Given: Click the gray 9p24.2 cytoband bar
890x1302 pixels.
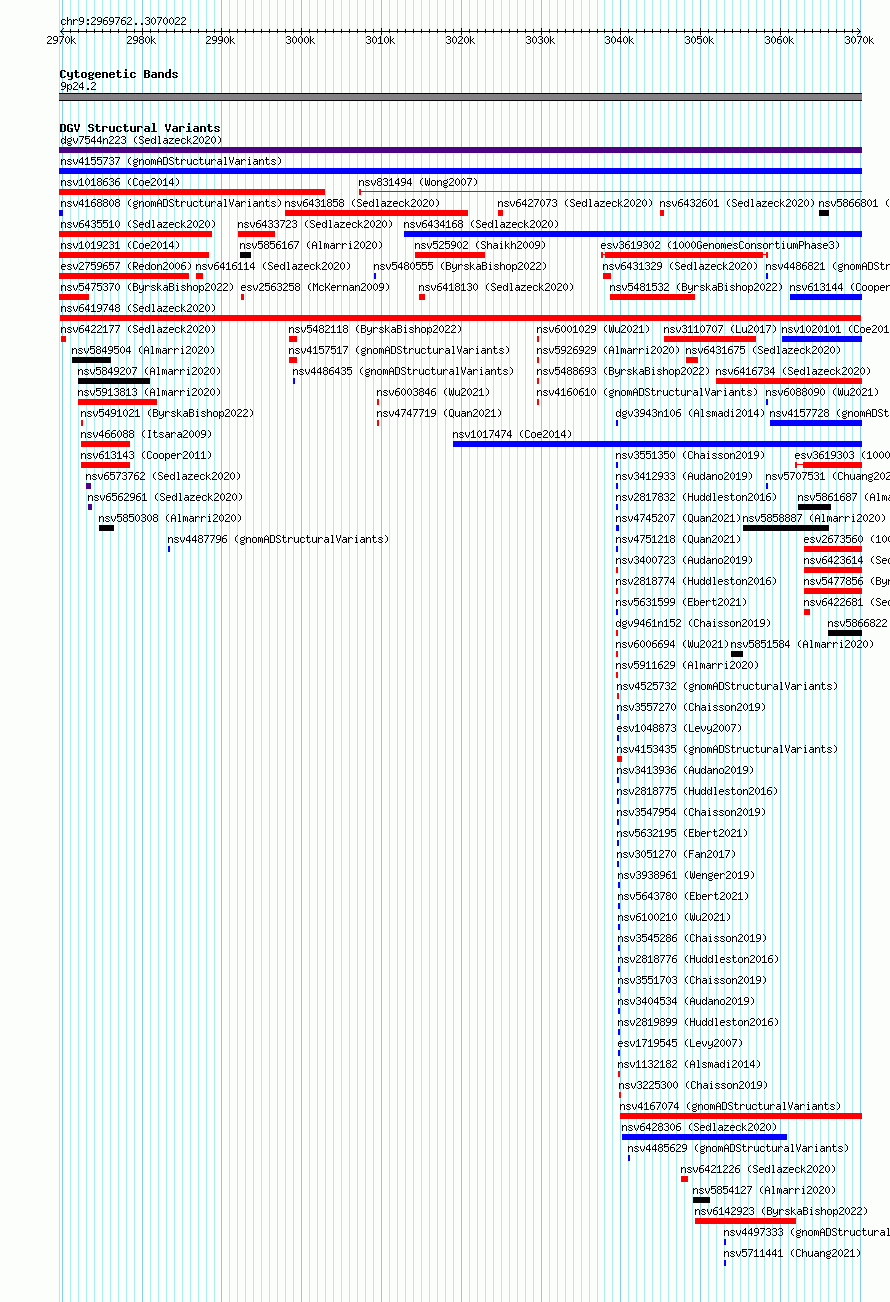Looking at the screenshot, I should pyautogui.click(x=461, y=97).
